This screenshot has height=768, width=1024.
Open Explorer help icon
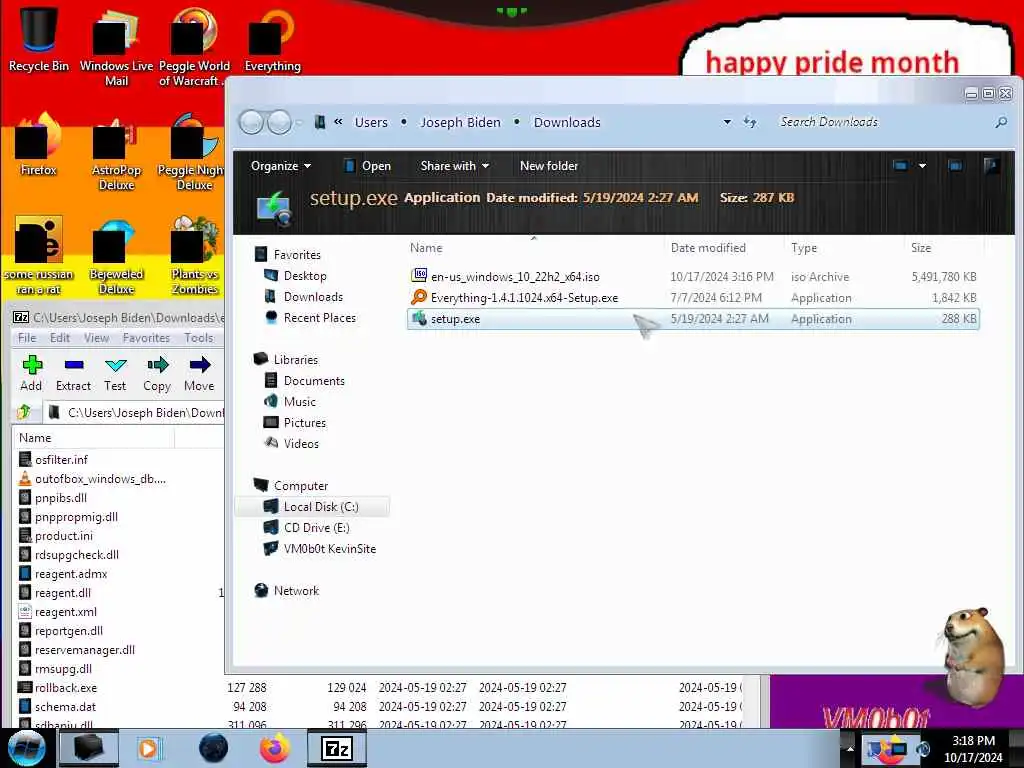[991, 166]
